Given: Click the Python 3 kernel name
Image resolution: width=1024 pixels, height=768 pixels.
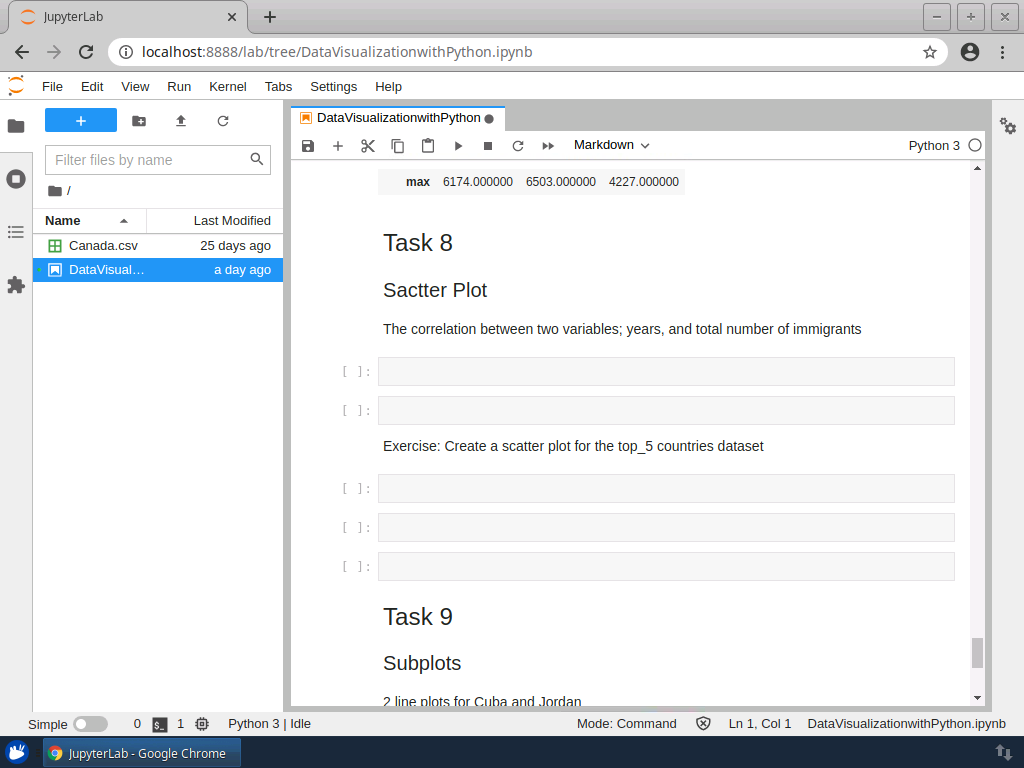Looking at the screenshot, I should 934,146.
